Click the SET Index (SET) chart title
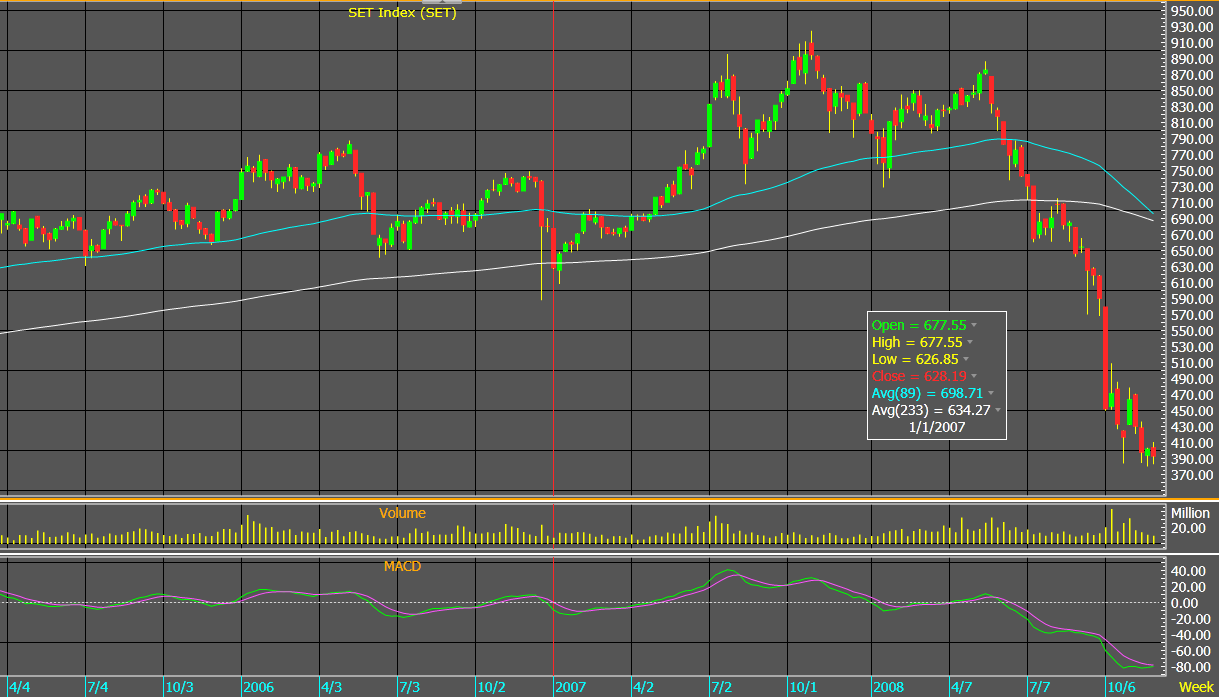This screenshot has width=1219, height=700. click(402, 13)
